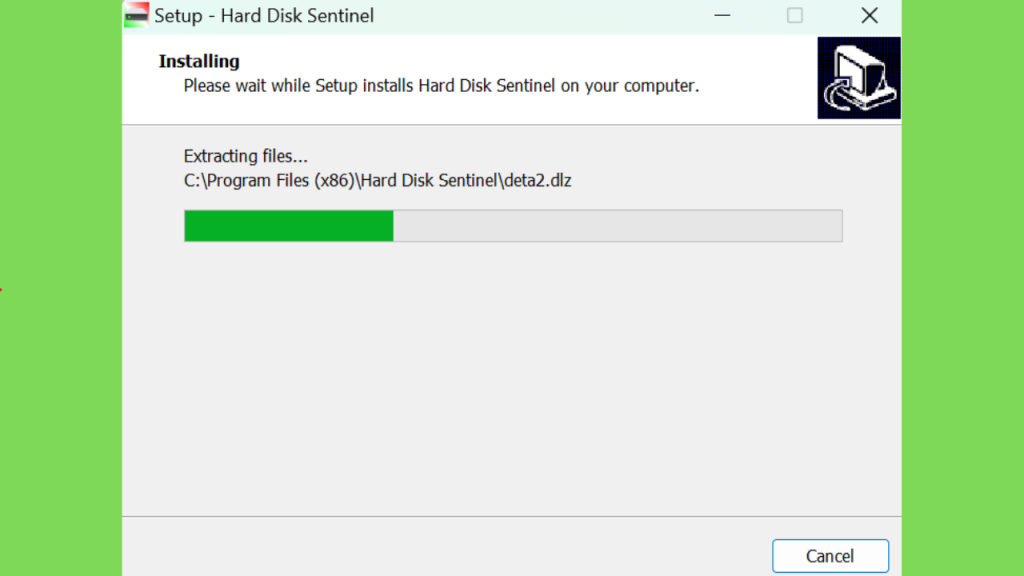
Task: Click the "Hard Disk Sentinel" folder name in path
Action: (x=430, y=181)
